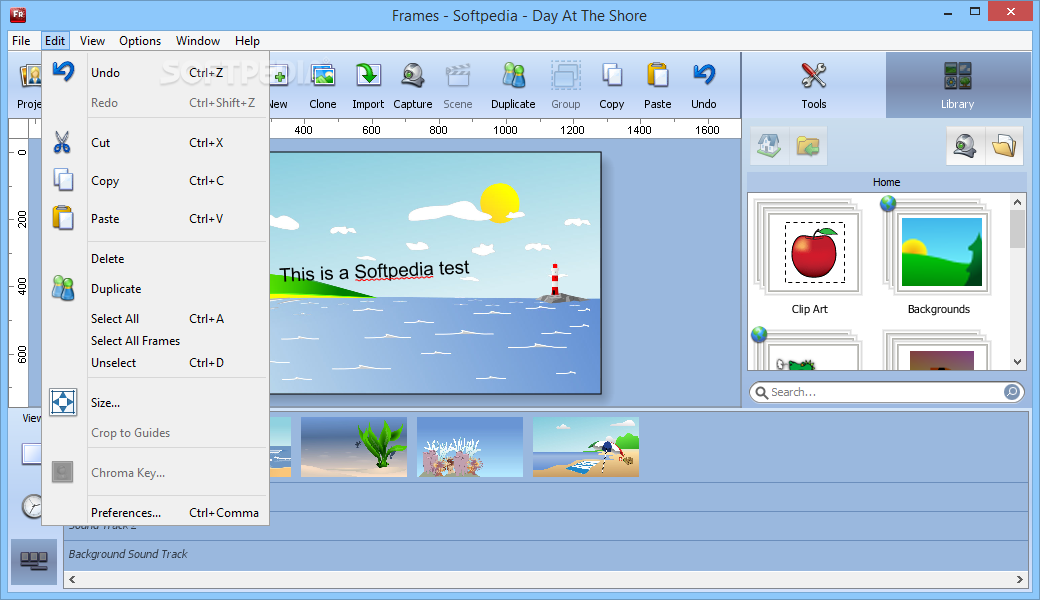Choose Crop to Guides
Viewport: 1040px width, 600px height.
156,433
